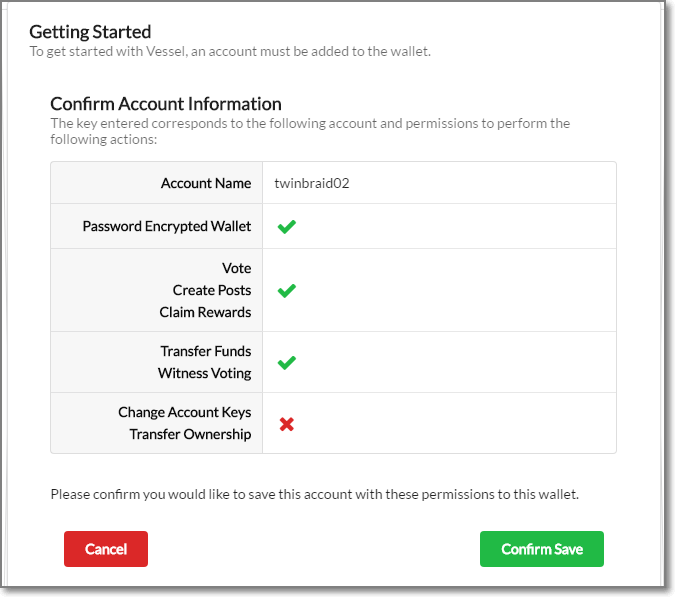Image resolution: width=675 pixels, height=597 pixels.
Task: Click the Getting Started heading
Action: pos(90,33)
